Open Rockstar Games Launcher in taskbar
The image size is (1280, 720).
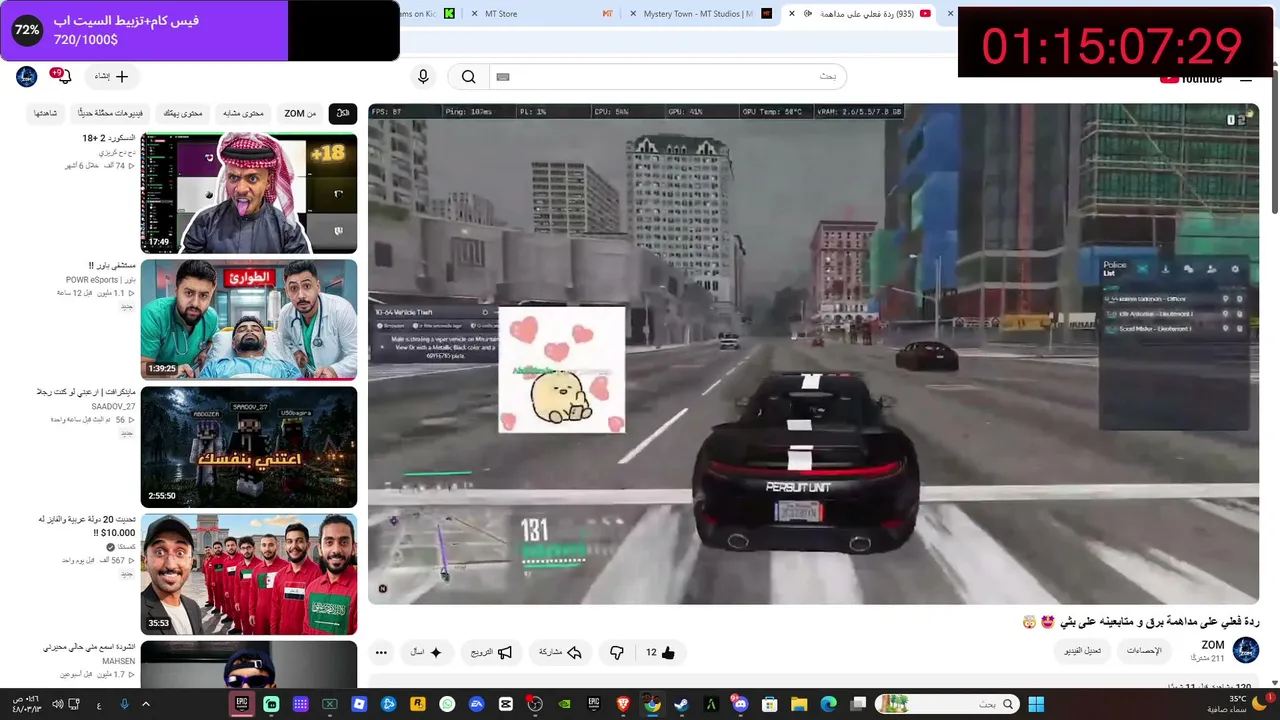418,704
